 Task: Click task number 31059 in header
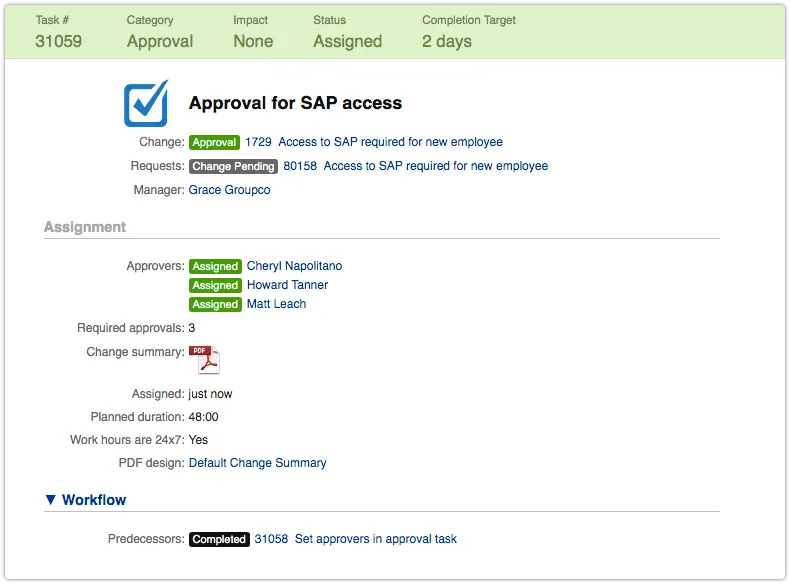point(58,41)
